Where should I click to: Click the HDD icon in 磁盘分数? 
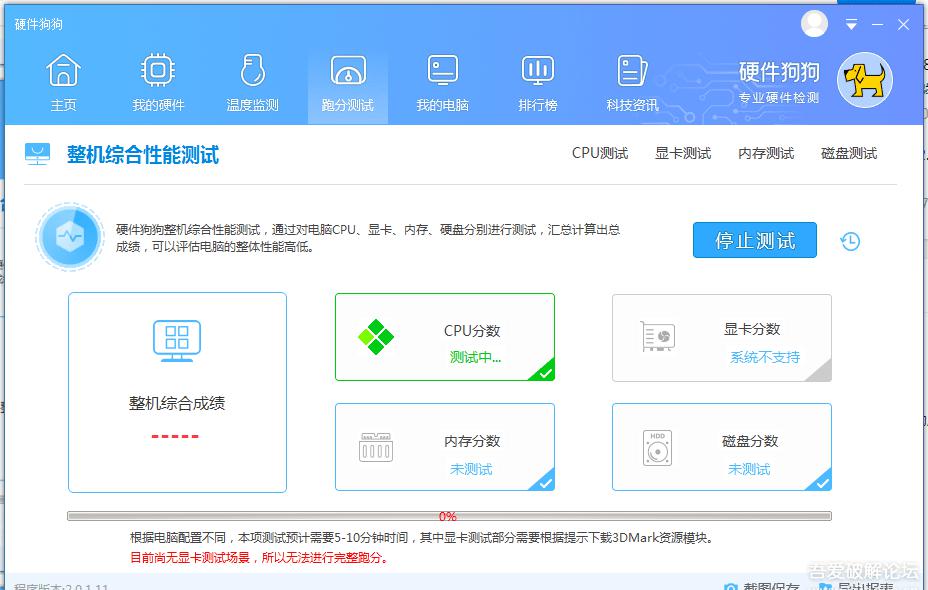point(658,448)
